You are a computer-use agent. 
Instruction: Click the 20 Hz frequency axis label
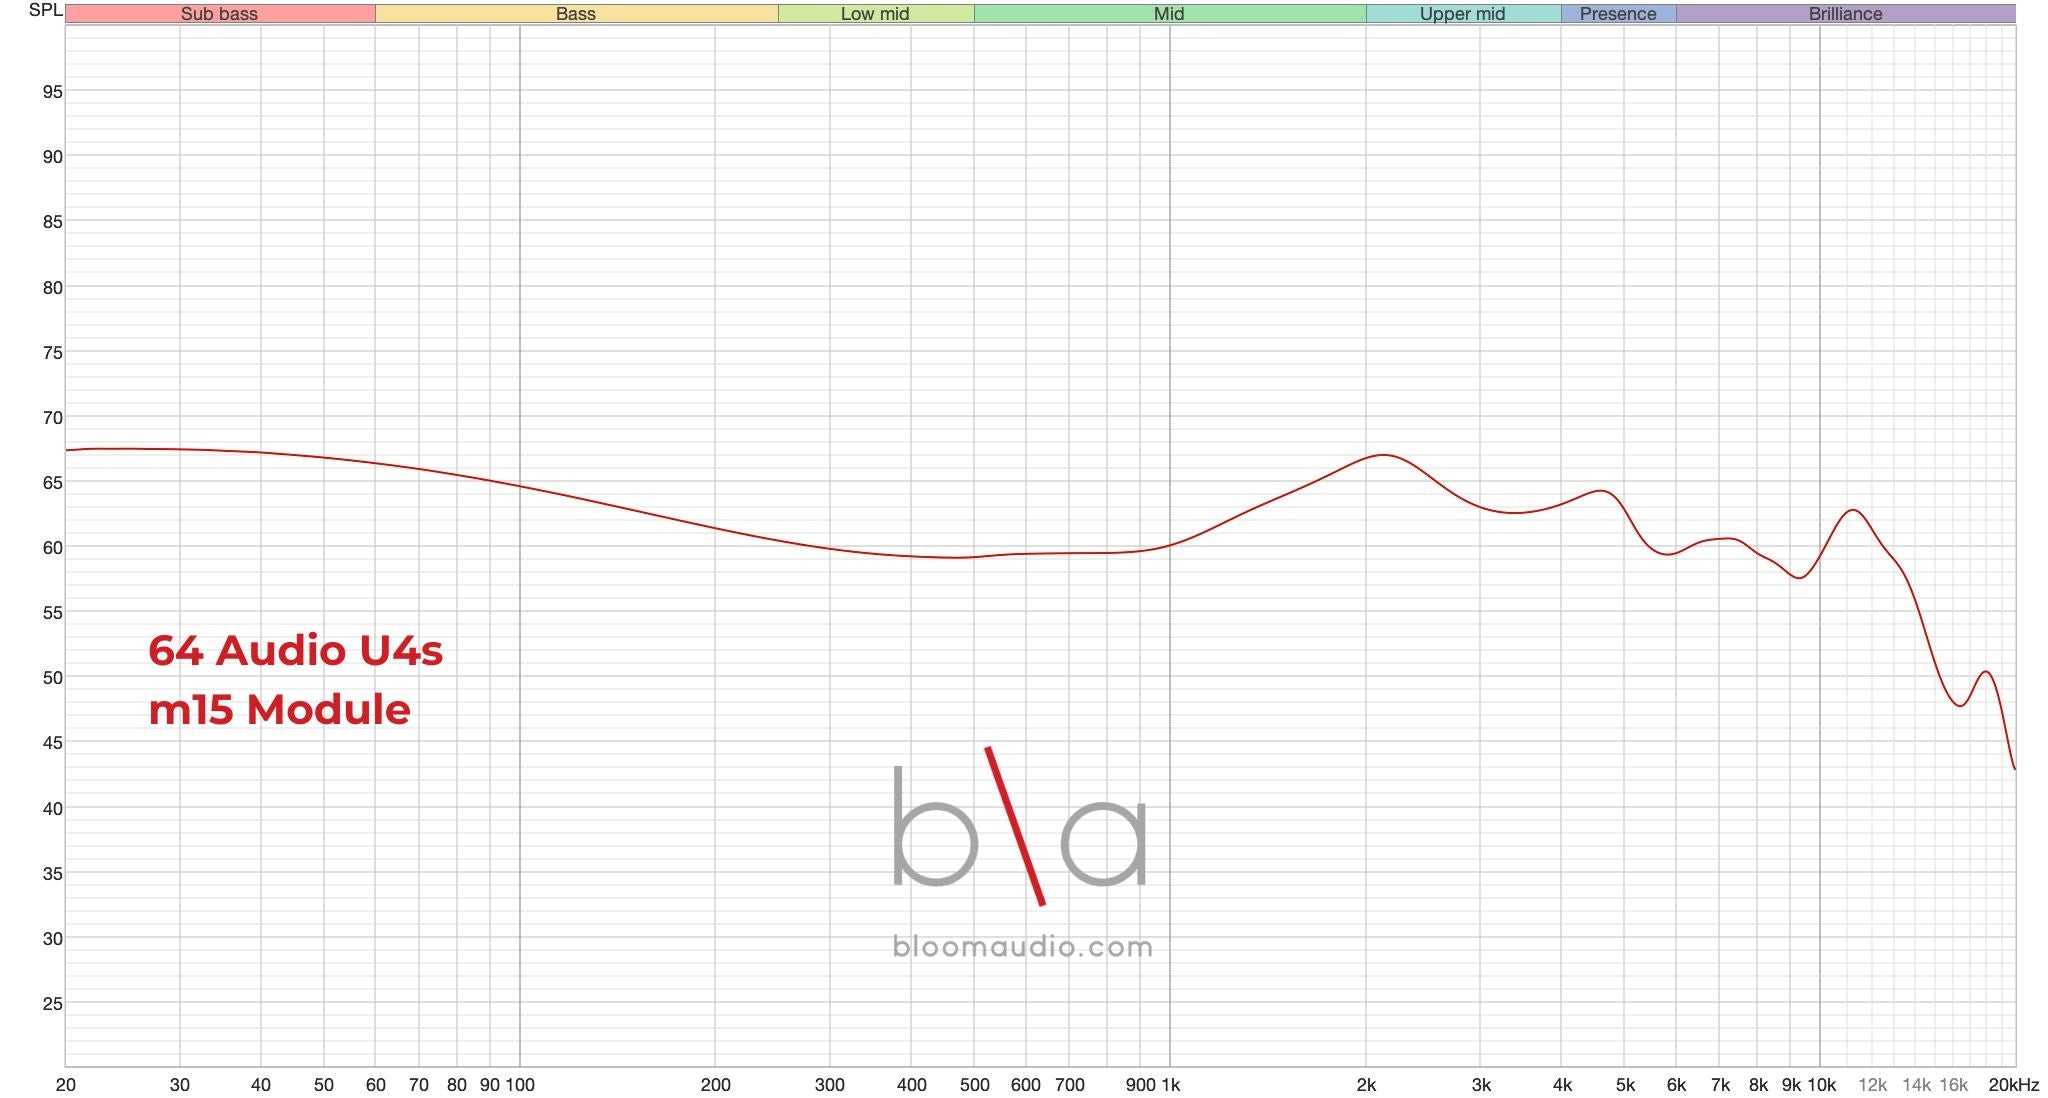point(66,1085)
